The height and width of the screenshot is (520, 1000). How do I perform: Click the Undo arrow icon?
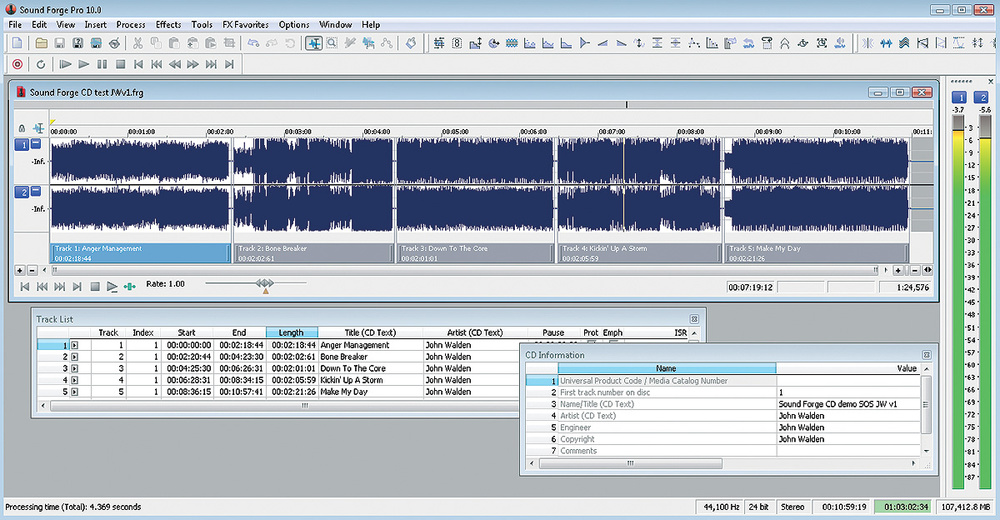click(254, 43)
